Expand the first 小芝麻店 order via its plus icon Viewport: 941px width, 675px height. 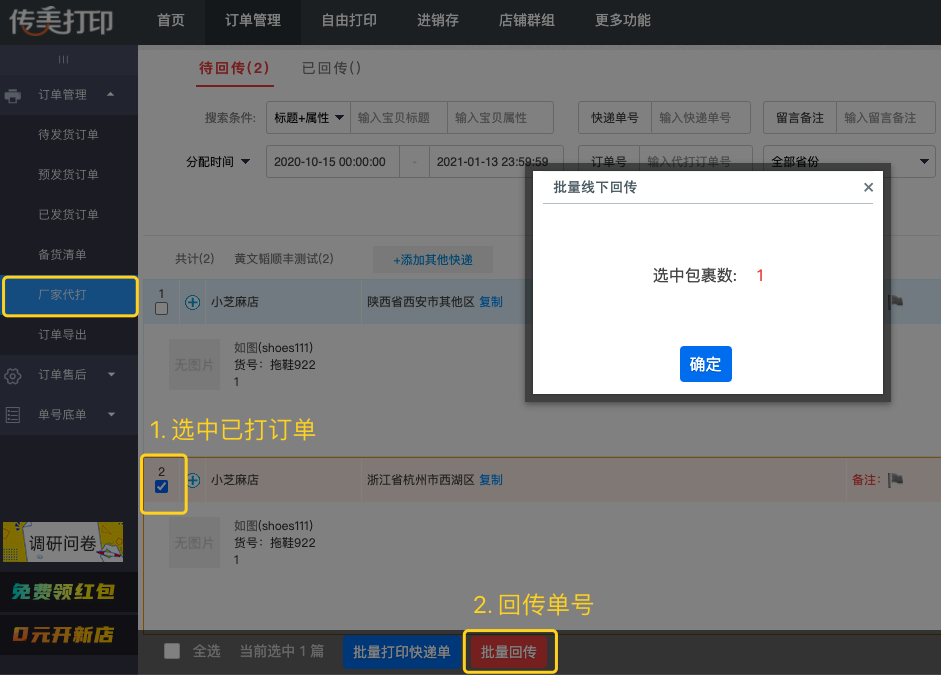192,302
